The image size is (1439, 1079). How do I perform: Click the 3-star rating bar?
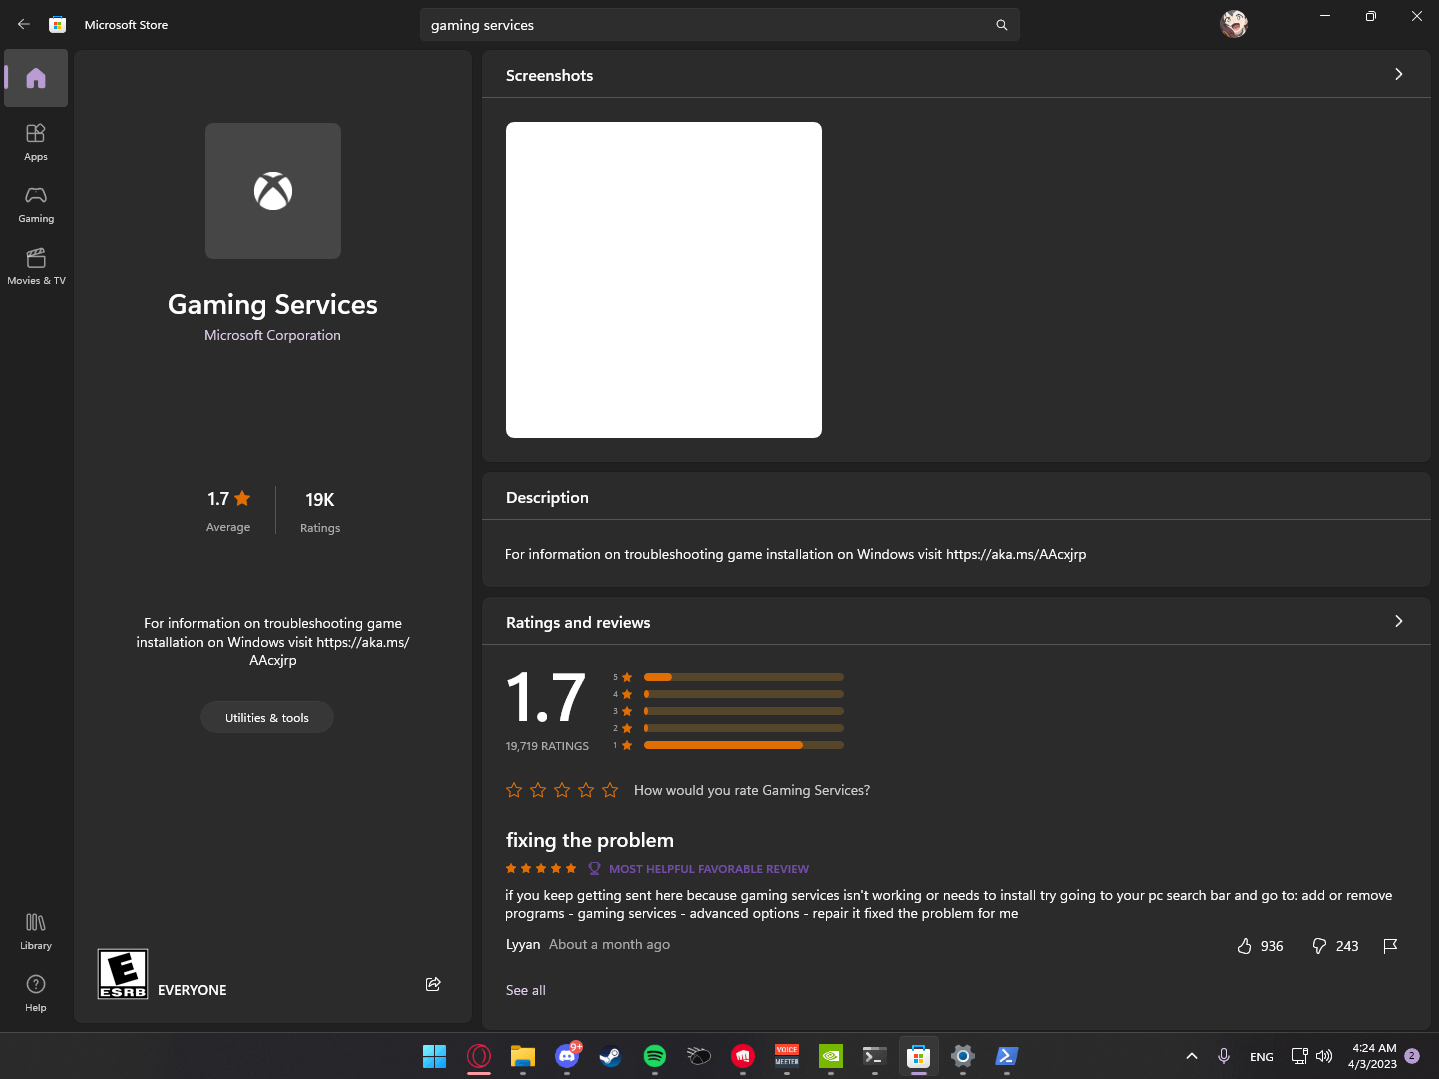[744, 711]
